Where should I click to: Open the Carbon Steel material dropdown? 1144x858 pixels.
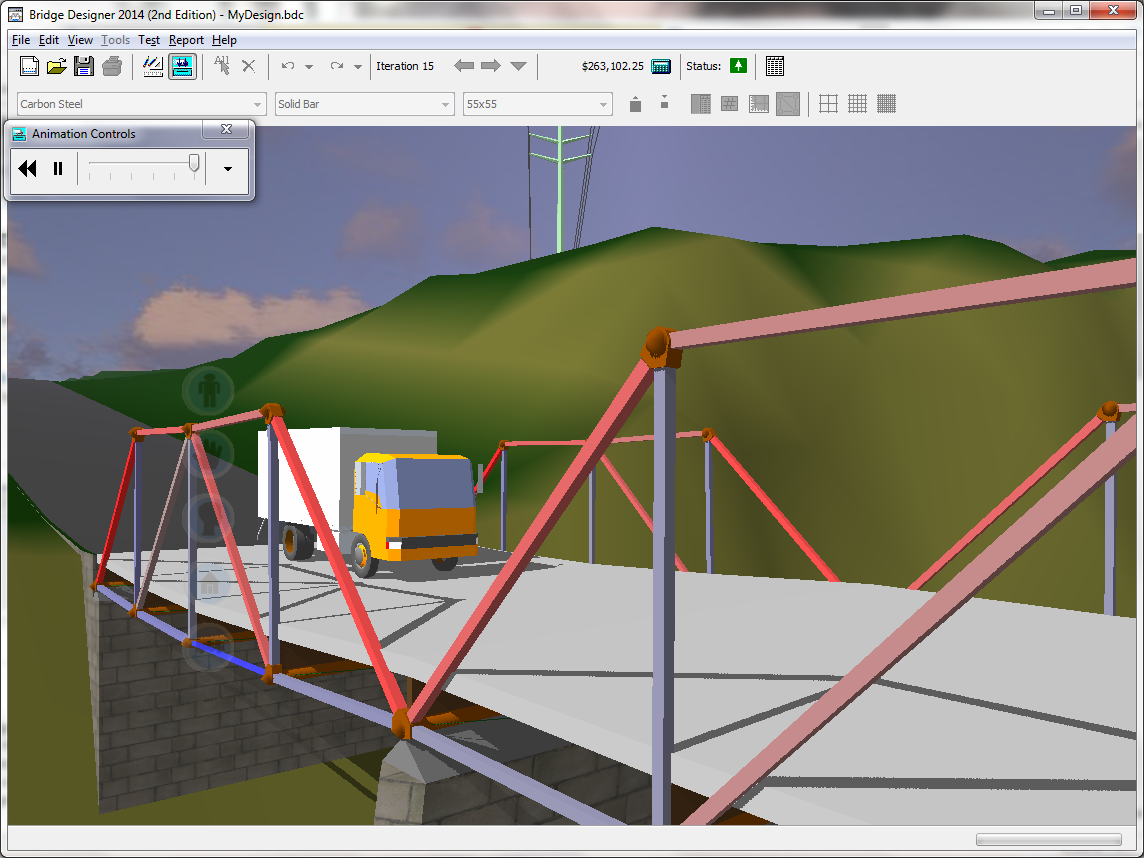[x=141, y=104]
